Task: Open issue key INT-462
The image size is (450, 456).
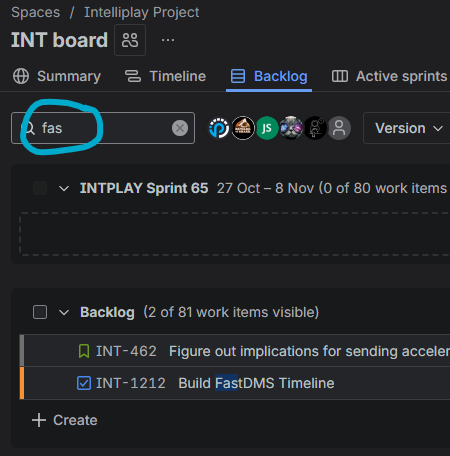Action: [x=126, y=351]
